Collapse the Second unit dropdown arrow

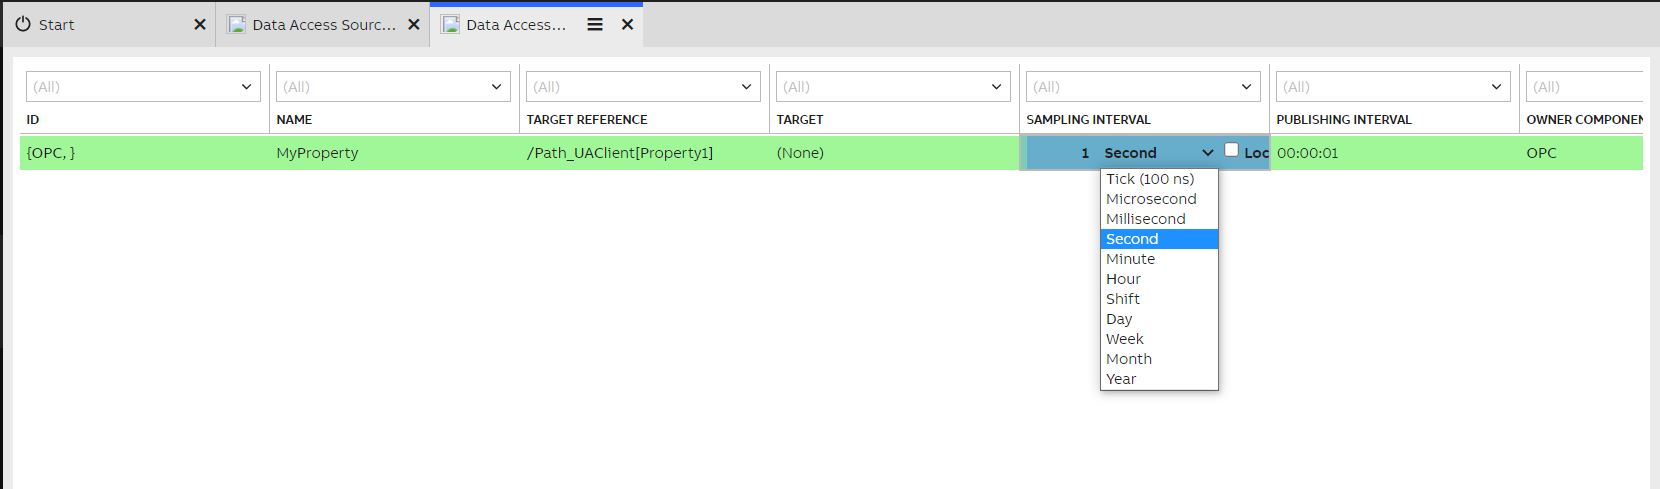(x=1207, y=153)
